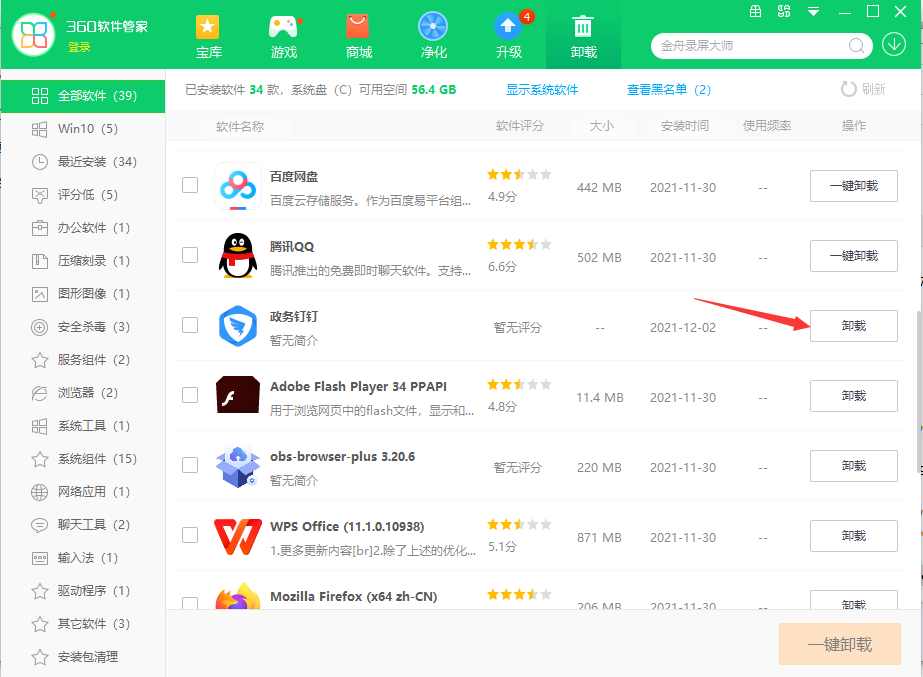Open 查看黑名单 (2) link

coord(669,89)
